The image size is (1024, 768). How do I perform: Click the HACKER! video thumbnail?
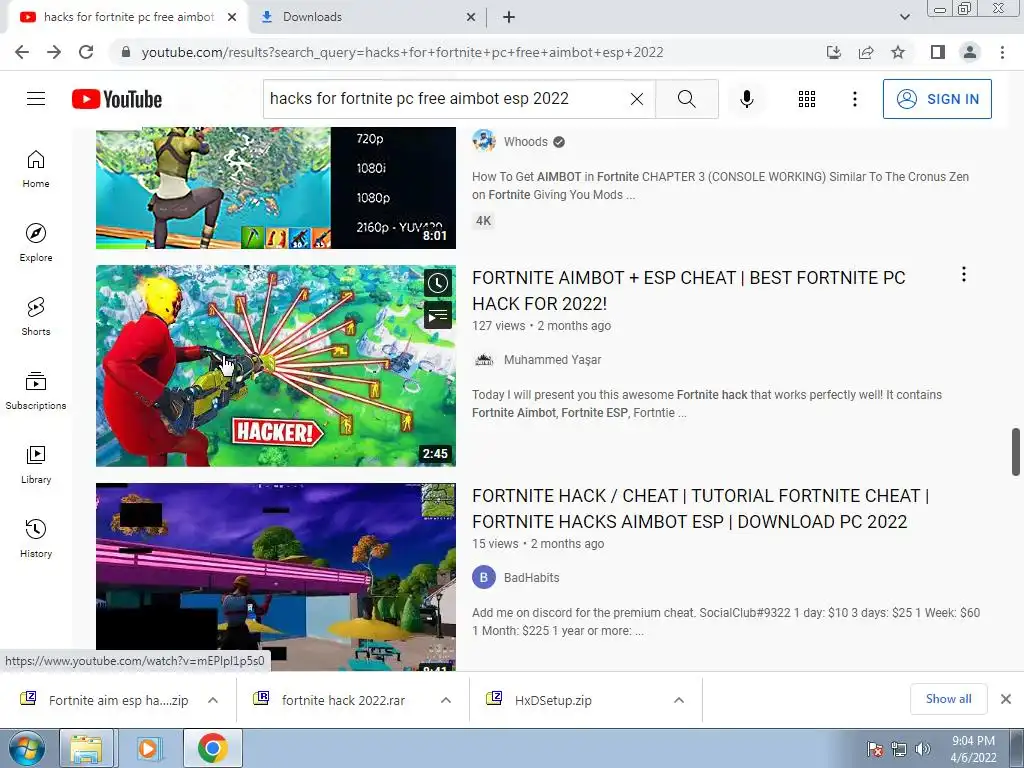pos(276,366)
